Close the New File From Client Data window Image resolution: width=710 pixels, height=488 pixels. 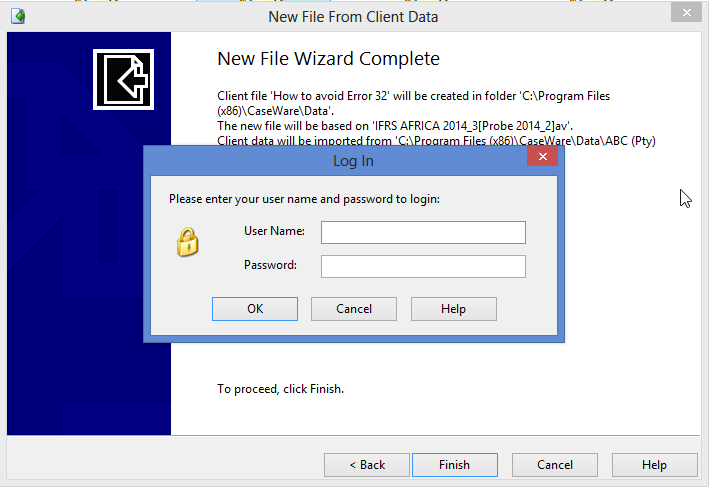pyautogui.click(x=685, y=14)
